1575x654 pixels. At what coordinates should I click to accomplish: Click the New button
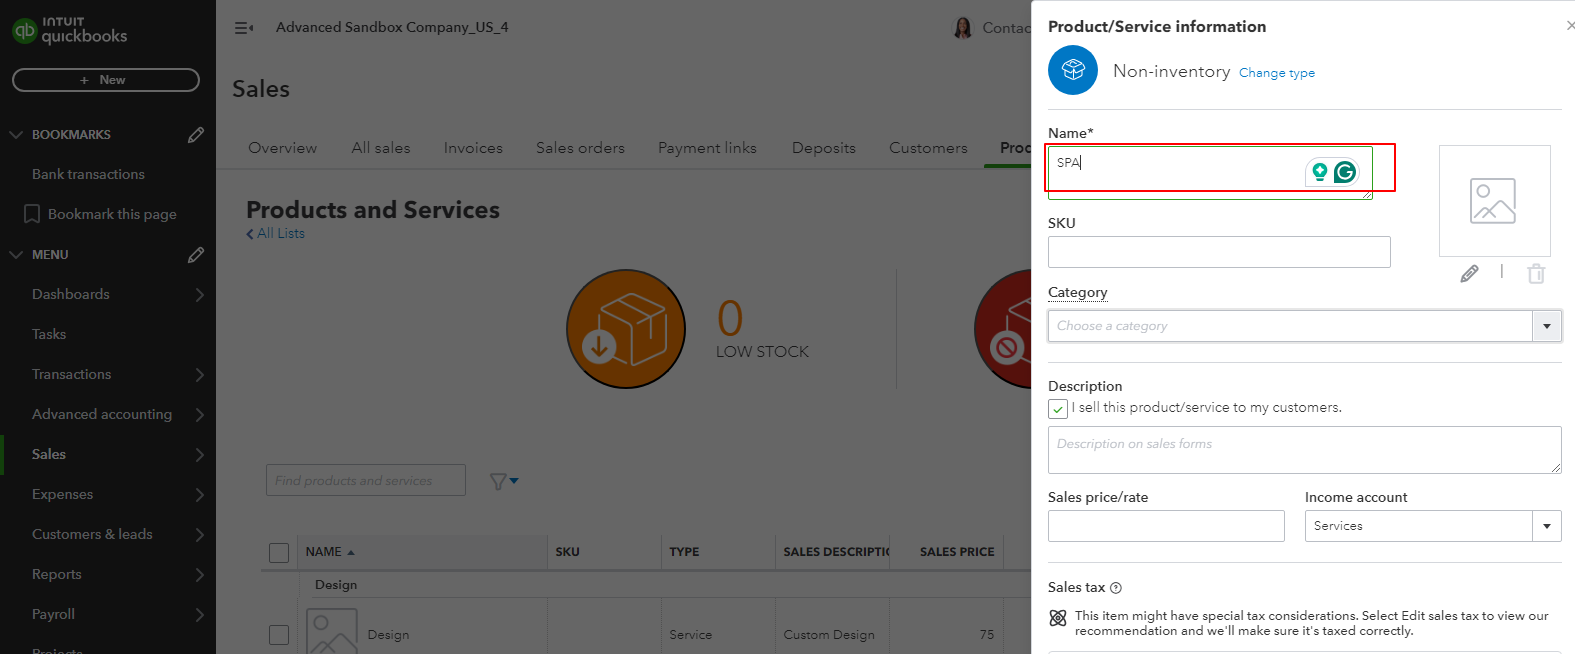[x=105, y=80]
